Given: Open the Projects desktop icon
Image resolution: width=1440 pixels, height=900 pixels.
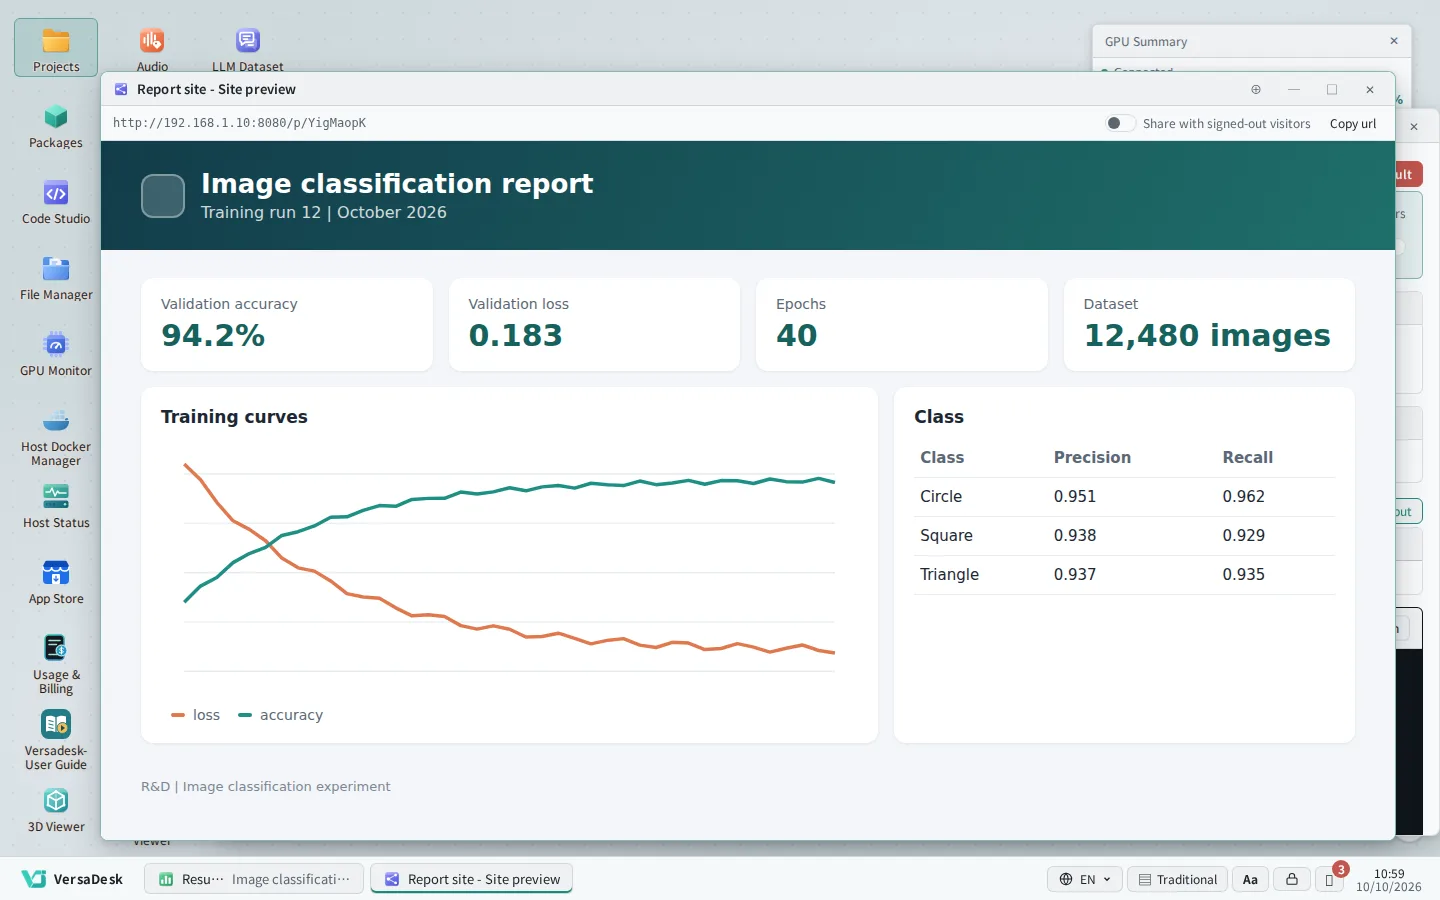Looking at the screenshot, I should 56,48.
